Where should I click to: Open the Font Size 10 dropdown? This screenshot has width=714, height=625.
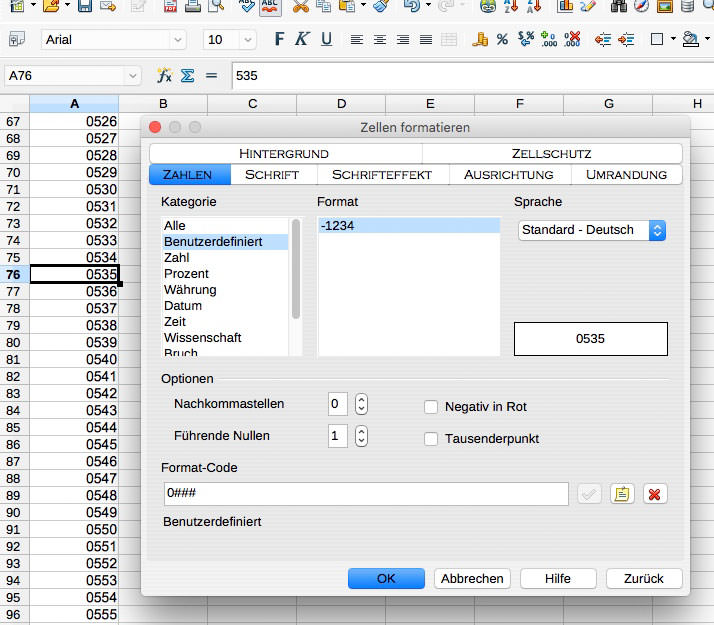pos(247,40)
